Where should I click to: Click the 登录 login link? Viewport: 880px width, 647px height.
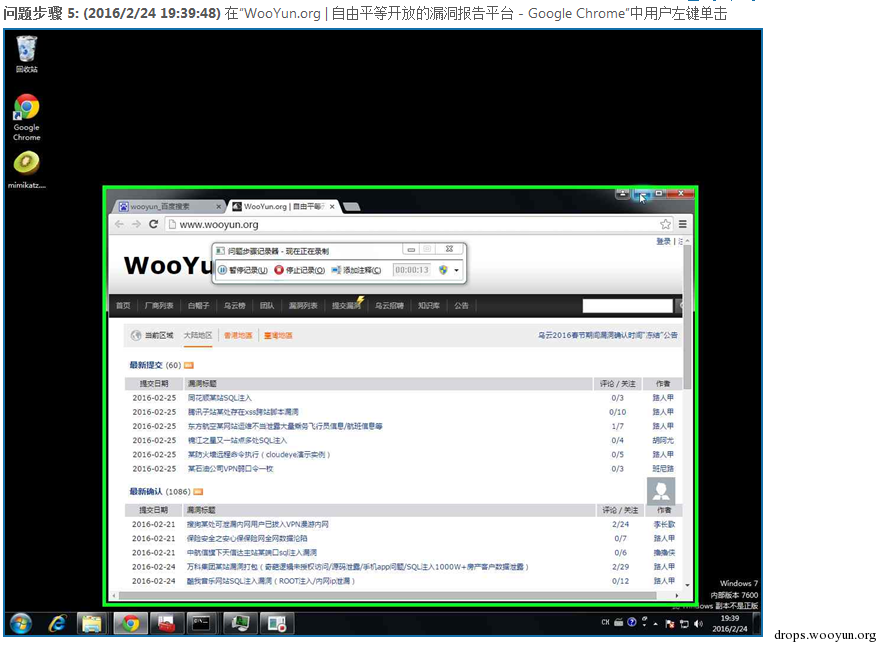coord(663,241)
